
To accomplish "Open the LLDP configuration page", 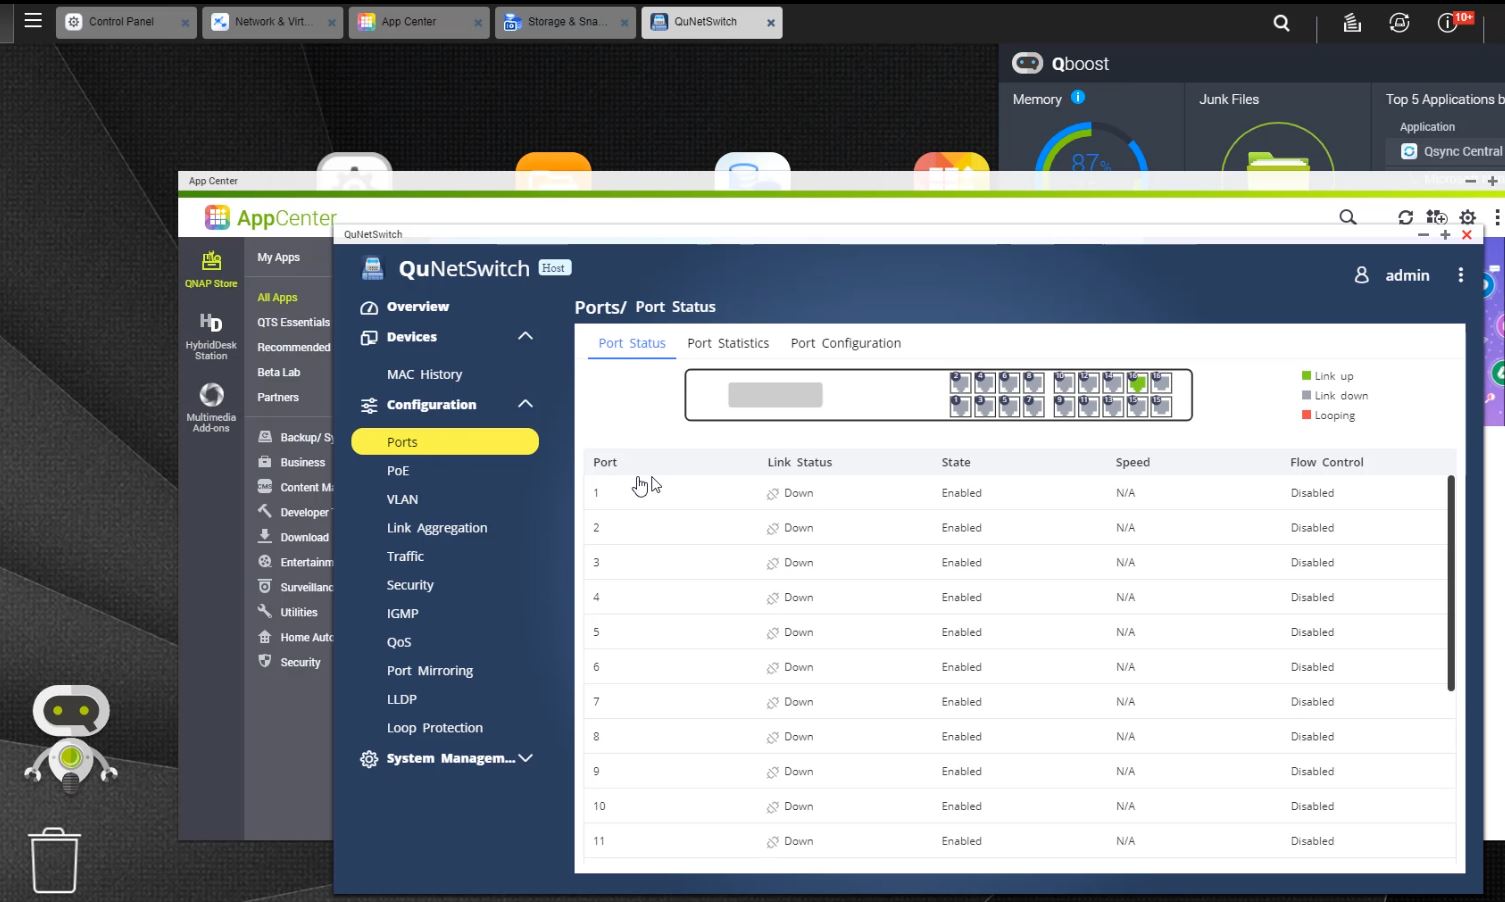I will [x=402, y=699].
